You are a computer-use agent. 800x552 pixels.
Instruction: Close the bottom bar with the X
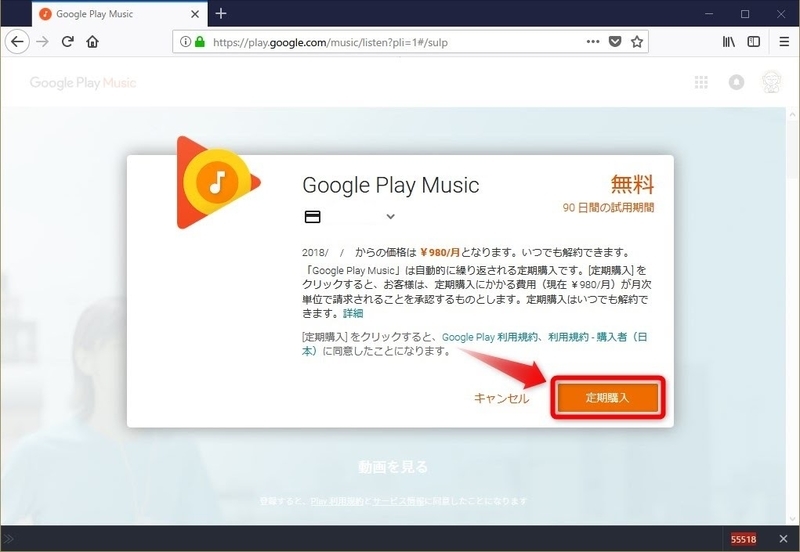784,538
